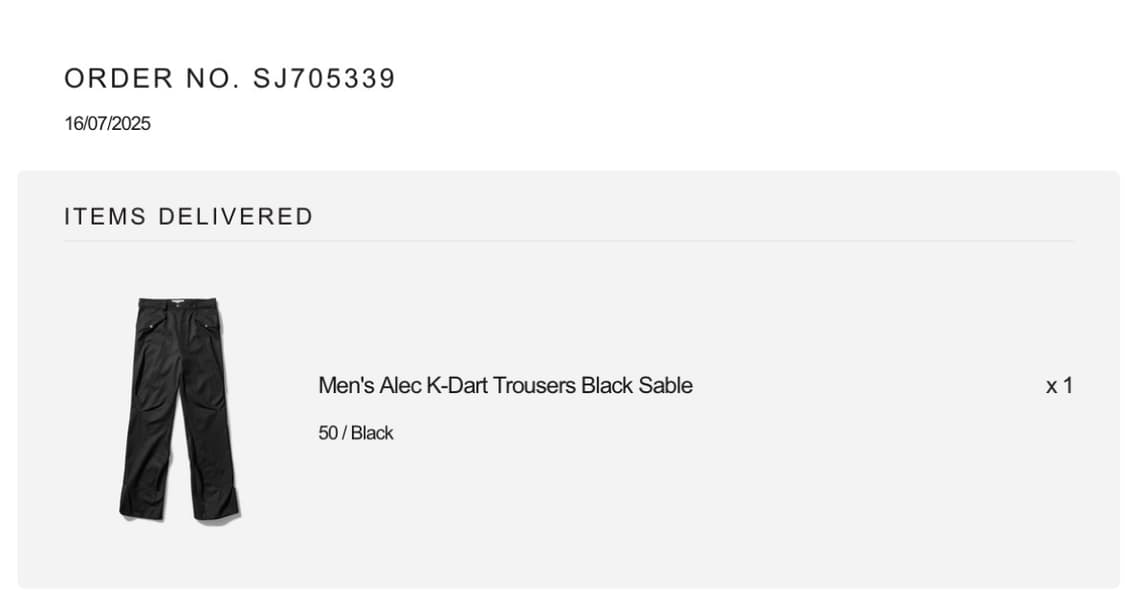Click the divider line under Items Delivered
The height and width of the screenshot is (612, 1125).
pyautogui.click(x=569, y=242)
